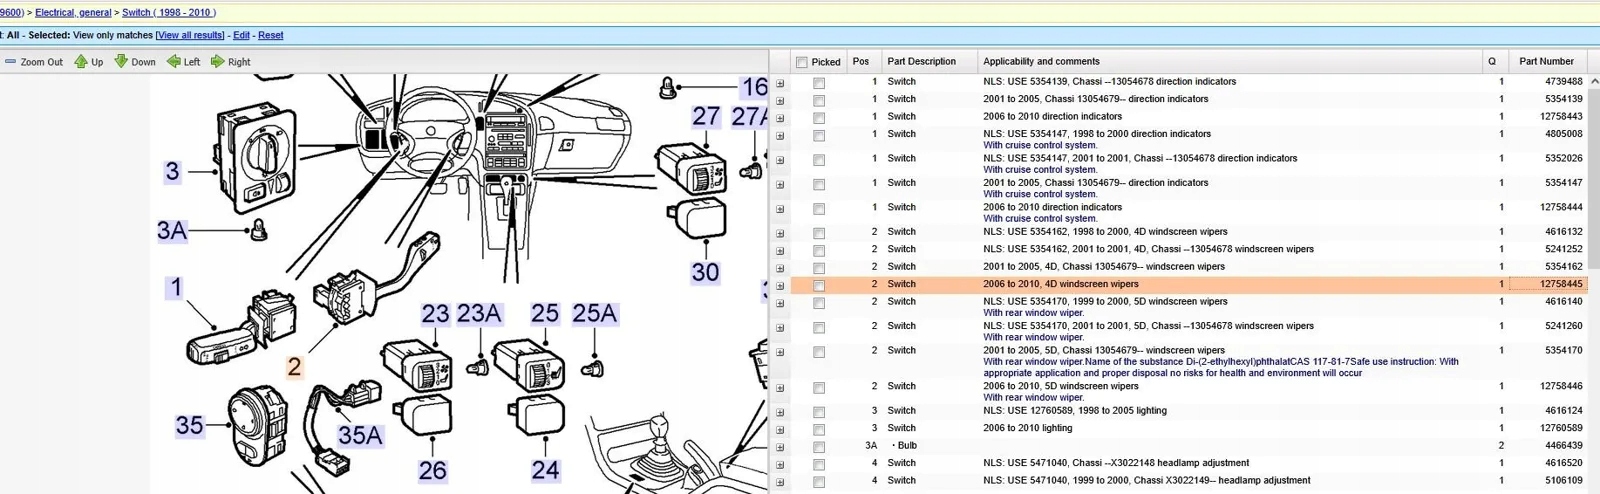This screenshot has width=1600, height=494.
Task: Click '2006 to 2010 lighting' comment text
Action: pos(1027,428)
